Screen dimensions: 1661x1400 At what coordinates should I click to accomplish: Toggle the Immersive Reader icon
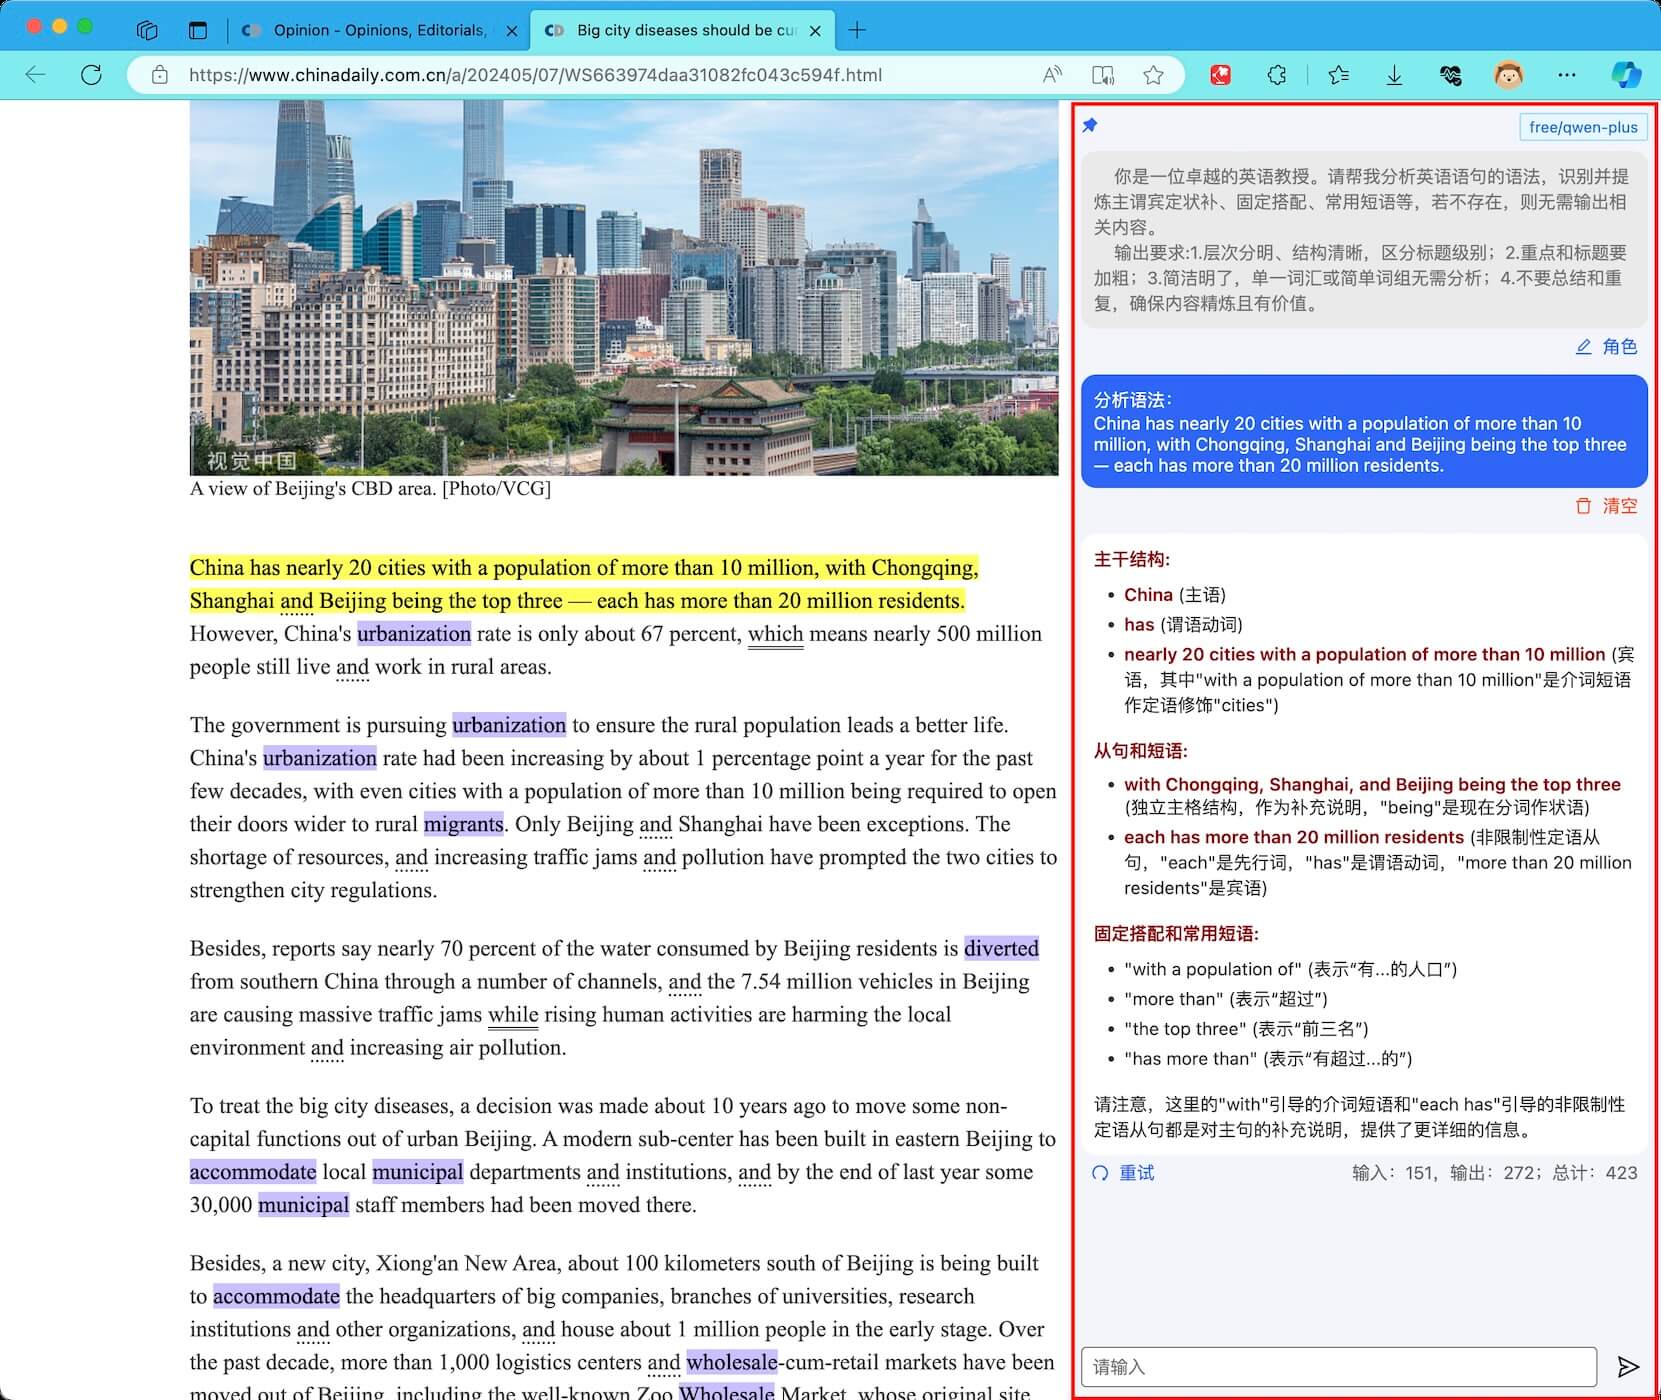point(1103,75)
